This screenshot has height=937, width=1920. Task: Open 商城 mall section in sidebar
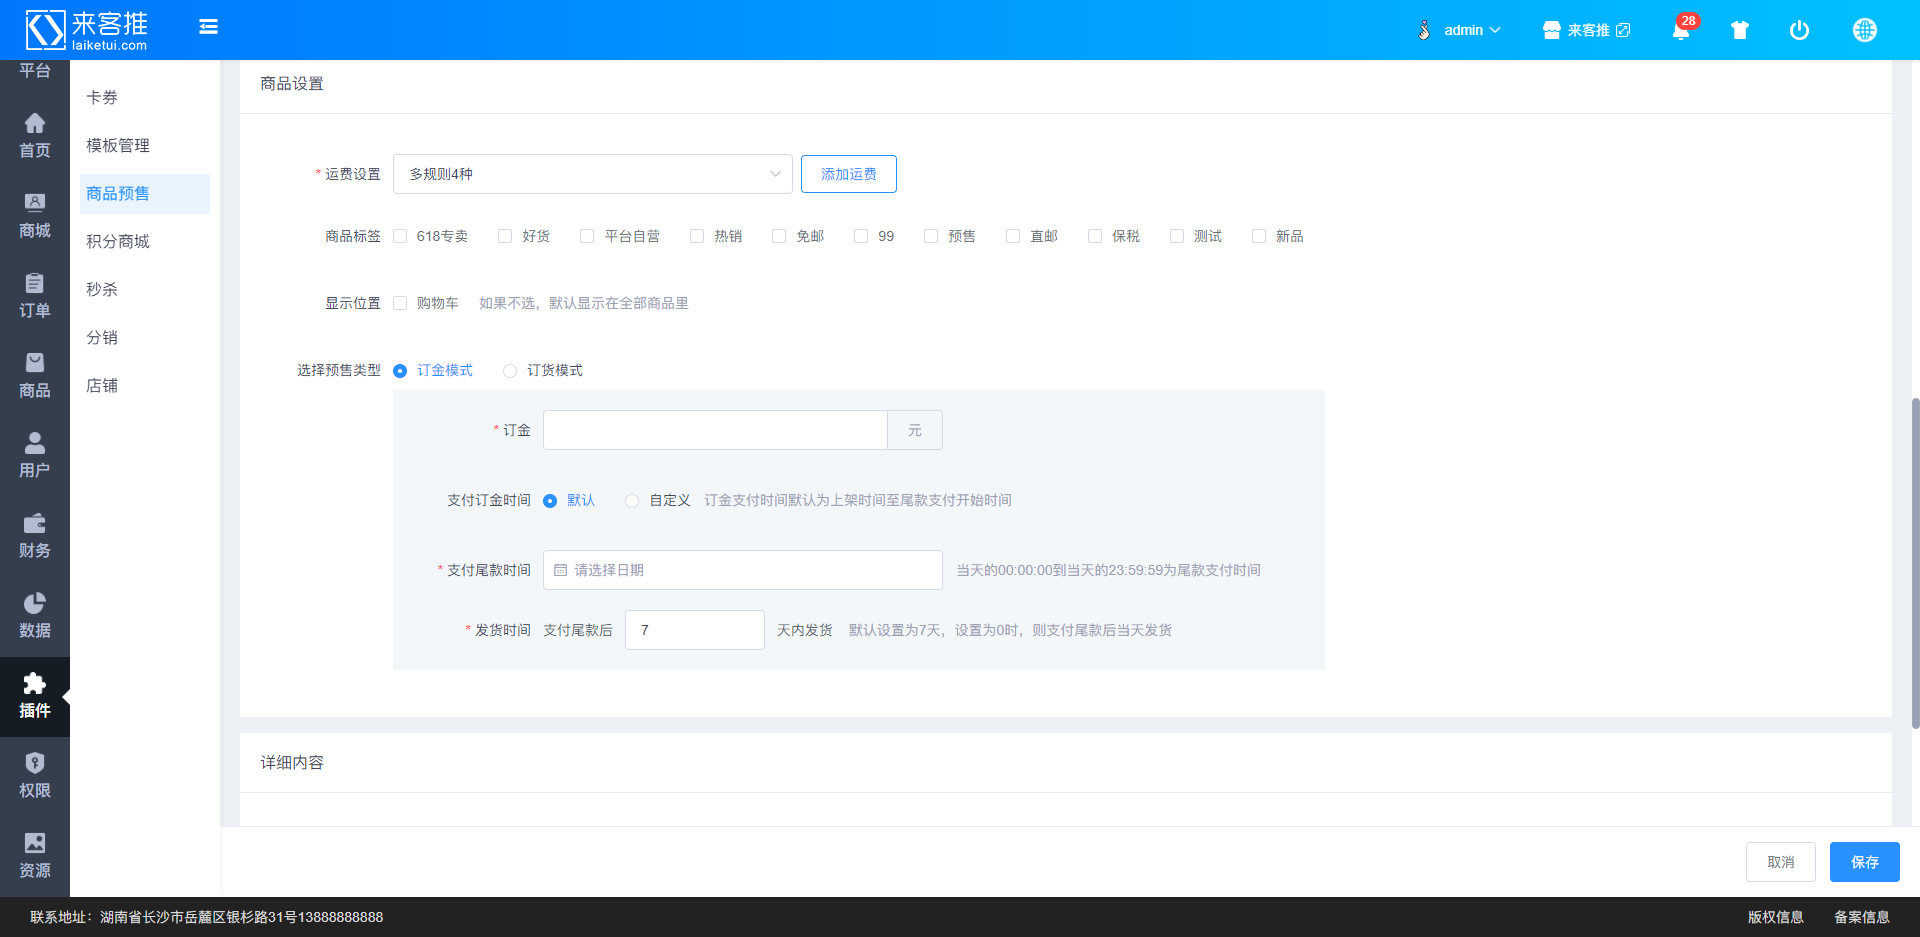point(35,216)
